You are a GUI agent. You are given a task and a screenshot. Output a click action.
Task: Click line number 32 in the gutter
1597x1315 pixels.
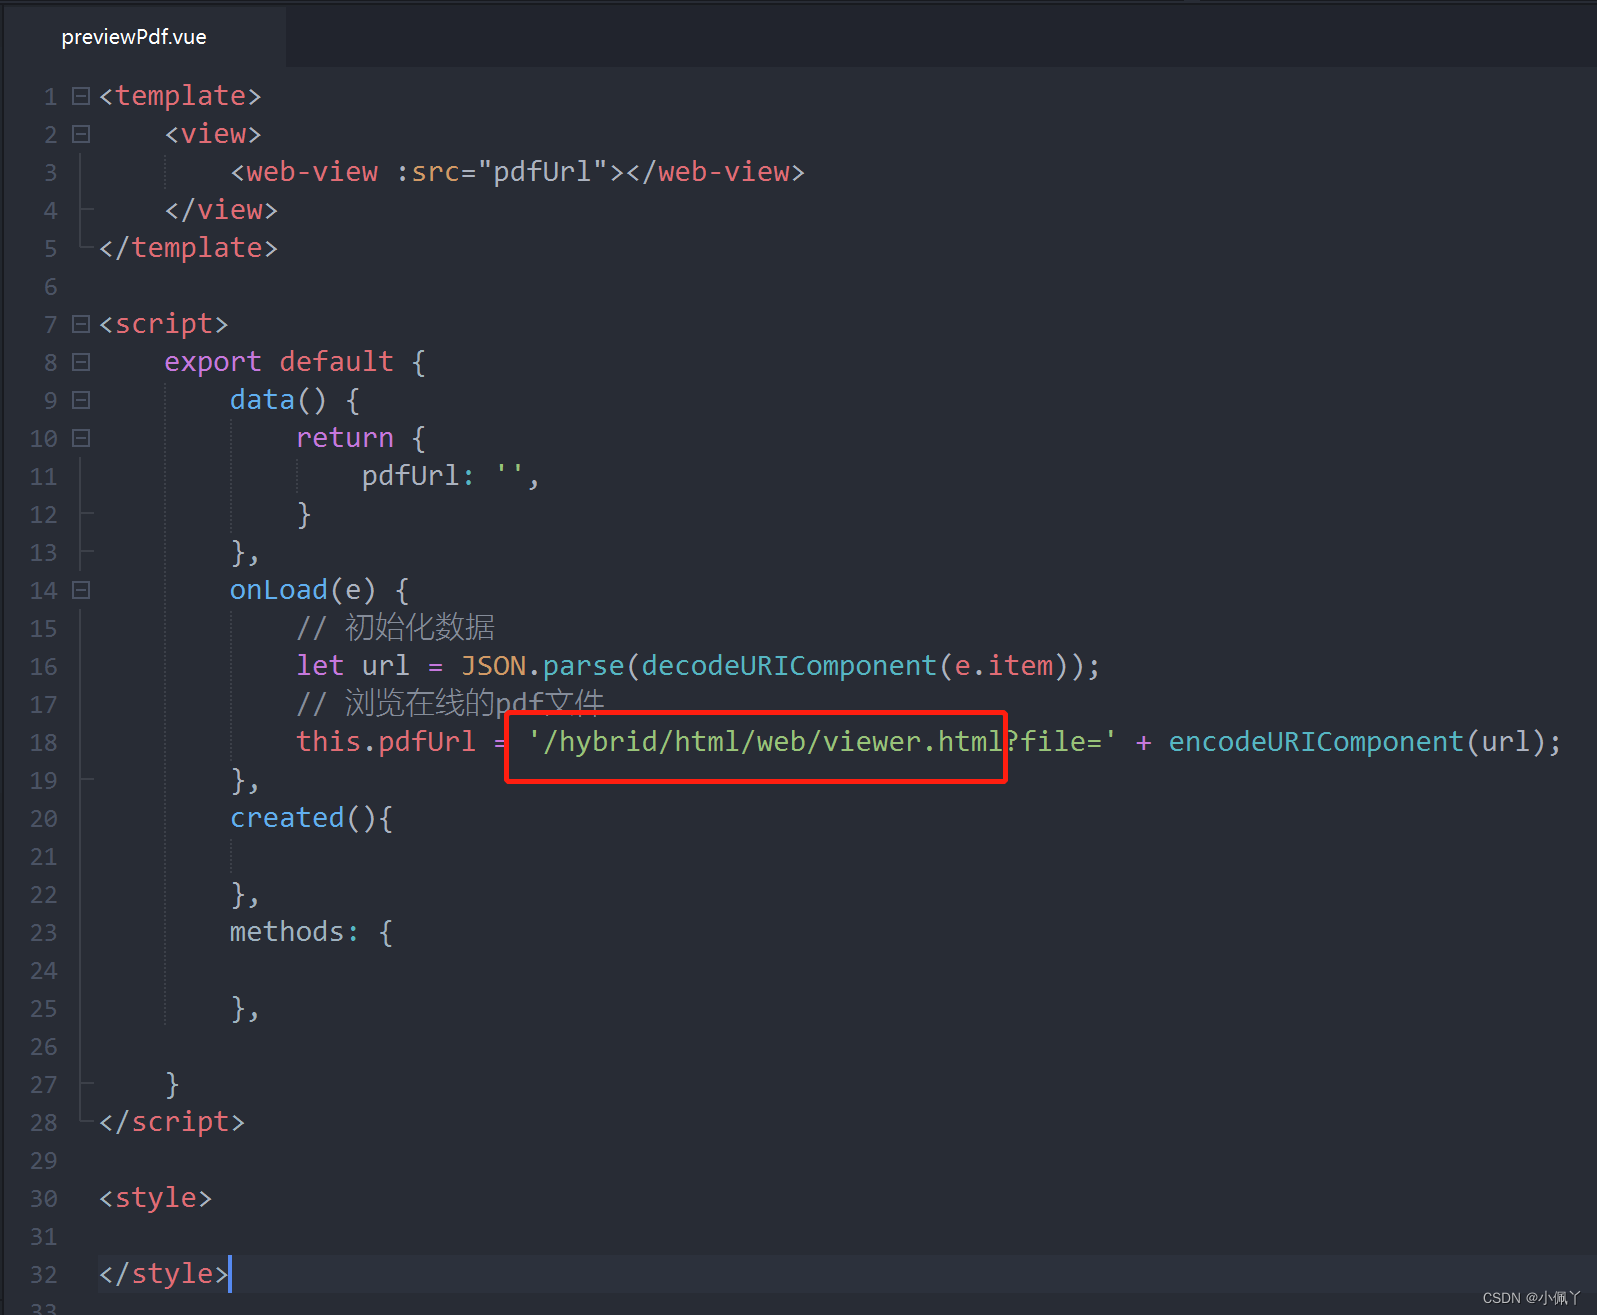pos(44,1275)
